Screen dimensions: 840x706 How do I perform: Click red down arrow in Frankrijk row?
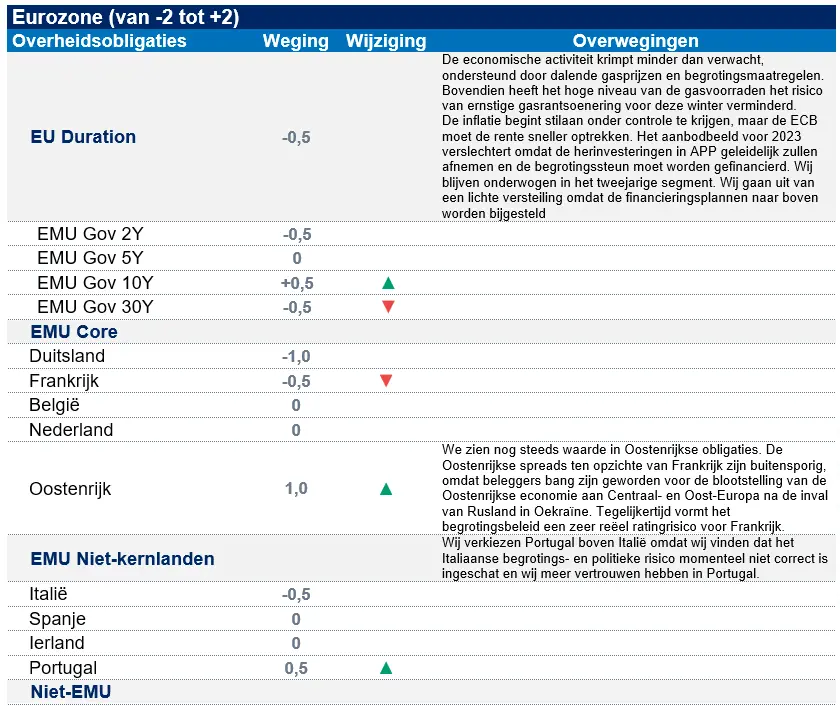386,381
